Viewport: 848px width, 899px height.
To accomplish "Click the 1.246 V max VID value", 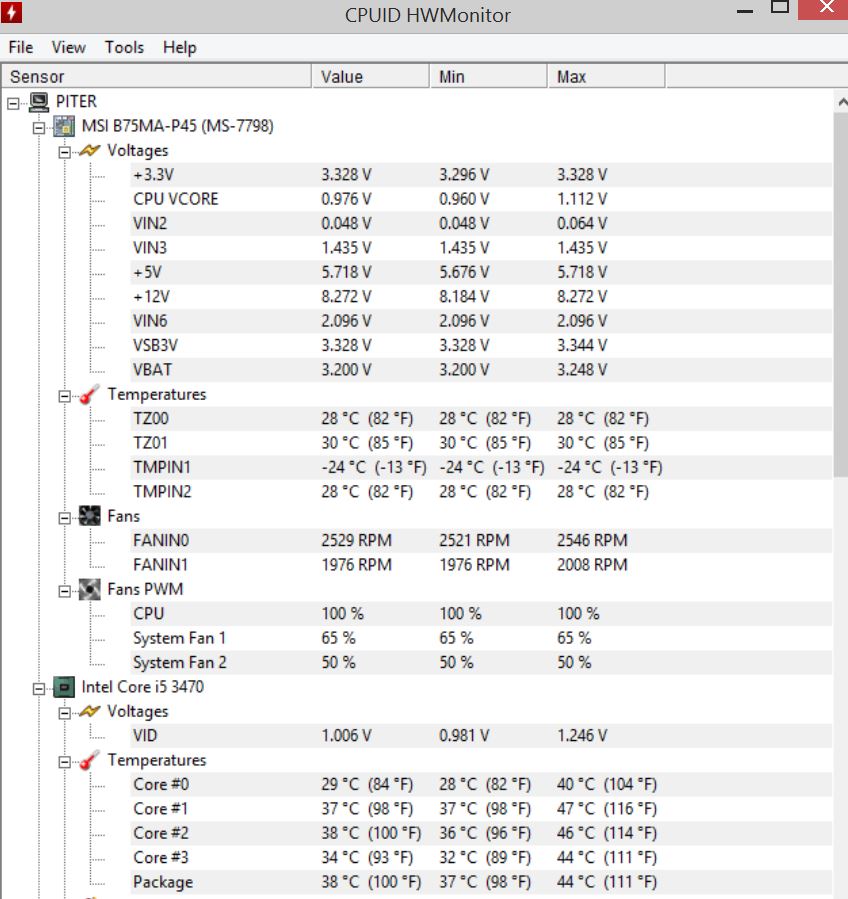I will pyautogui.click(x=581, y=735).
